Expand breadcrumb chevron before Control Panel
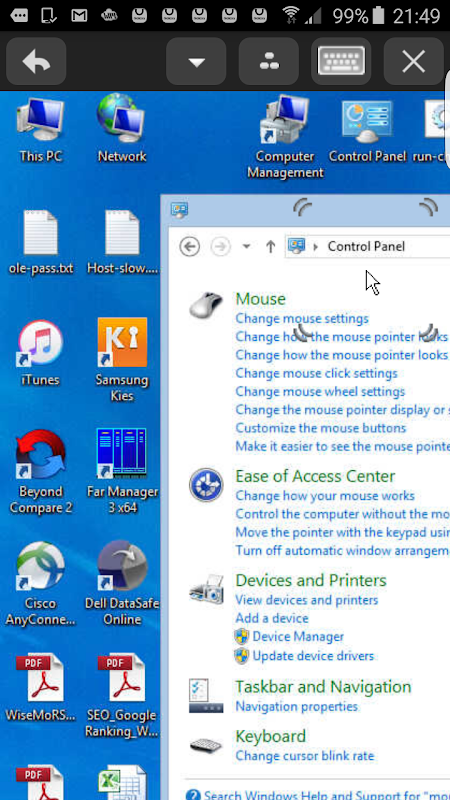The width and height of the screenshot is (450, 800). click(316, 247)
